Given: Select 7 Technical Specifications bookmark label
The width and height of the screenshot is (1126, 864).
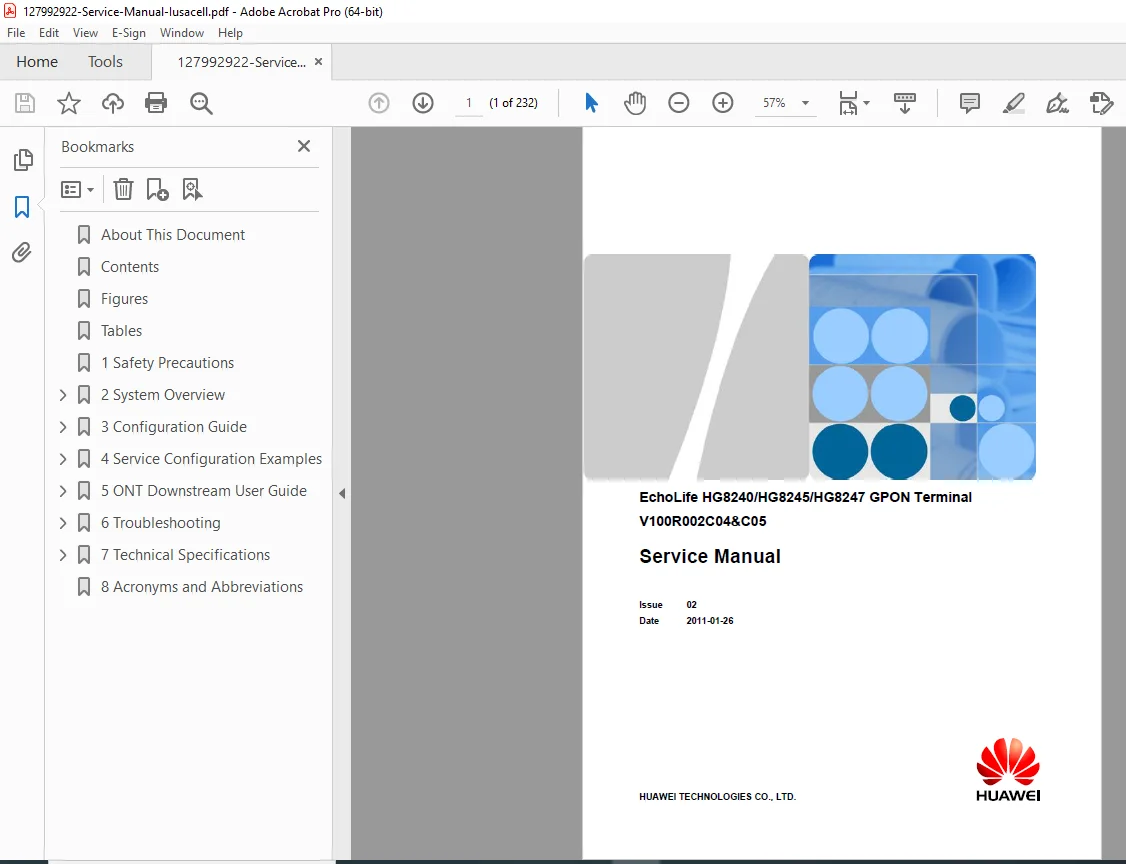Looking at the screenshot, I should [185, 555].
